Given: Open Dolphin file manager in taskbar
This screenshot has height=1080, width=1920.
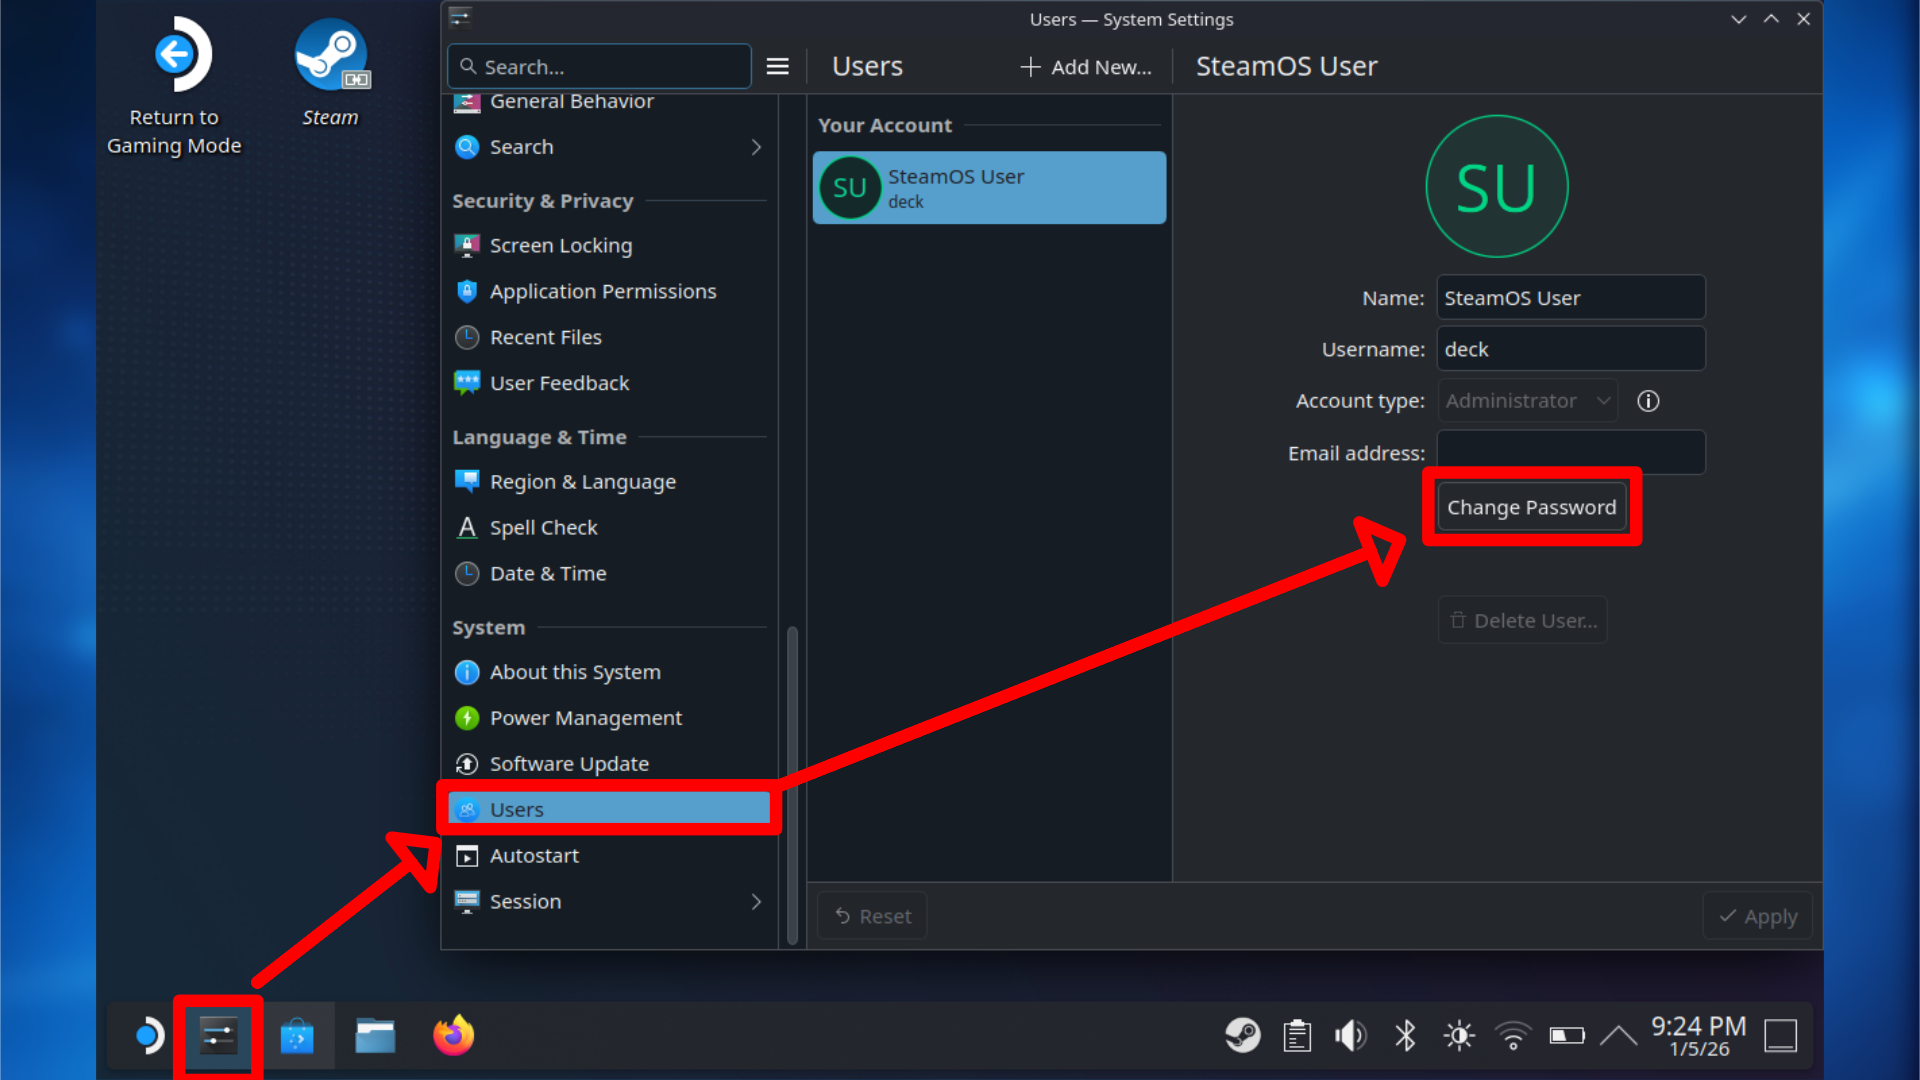Looking at the screenshot, I should [375, 1037].
